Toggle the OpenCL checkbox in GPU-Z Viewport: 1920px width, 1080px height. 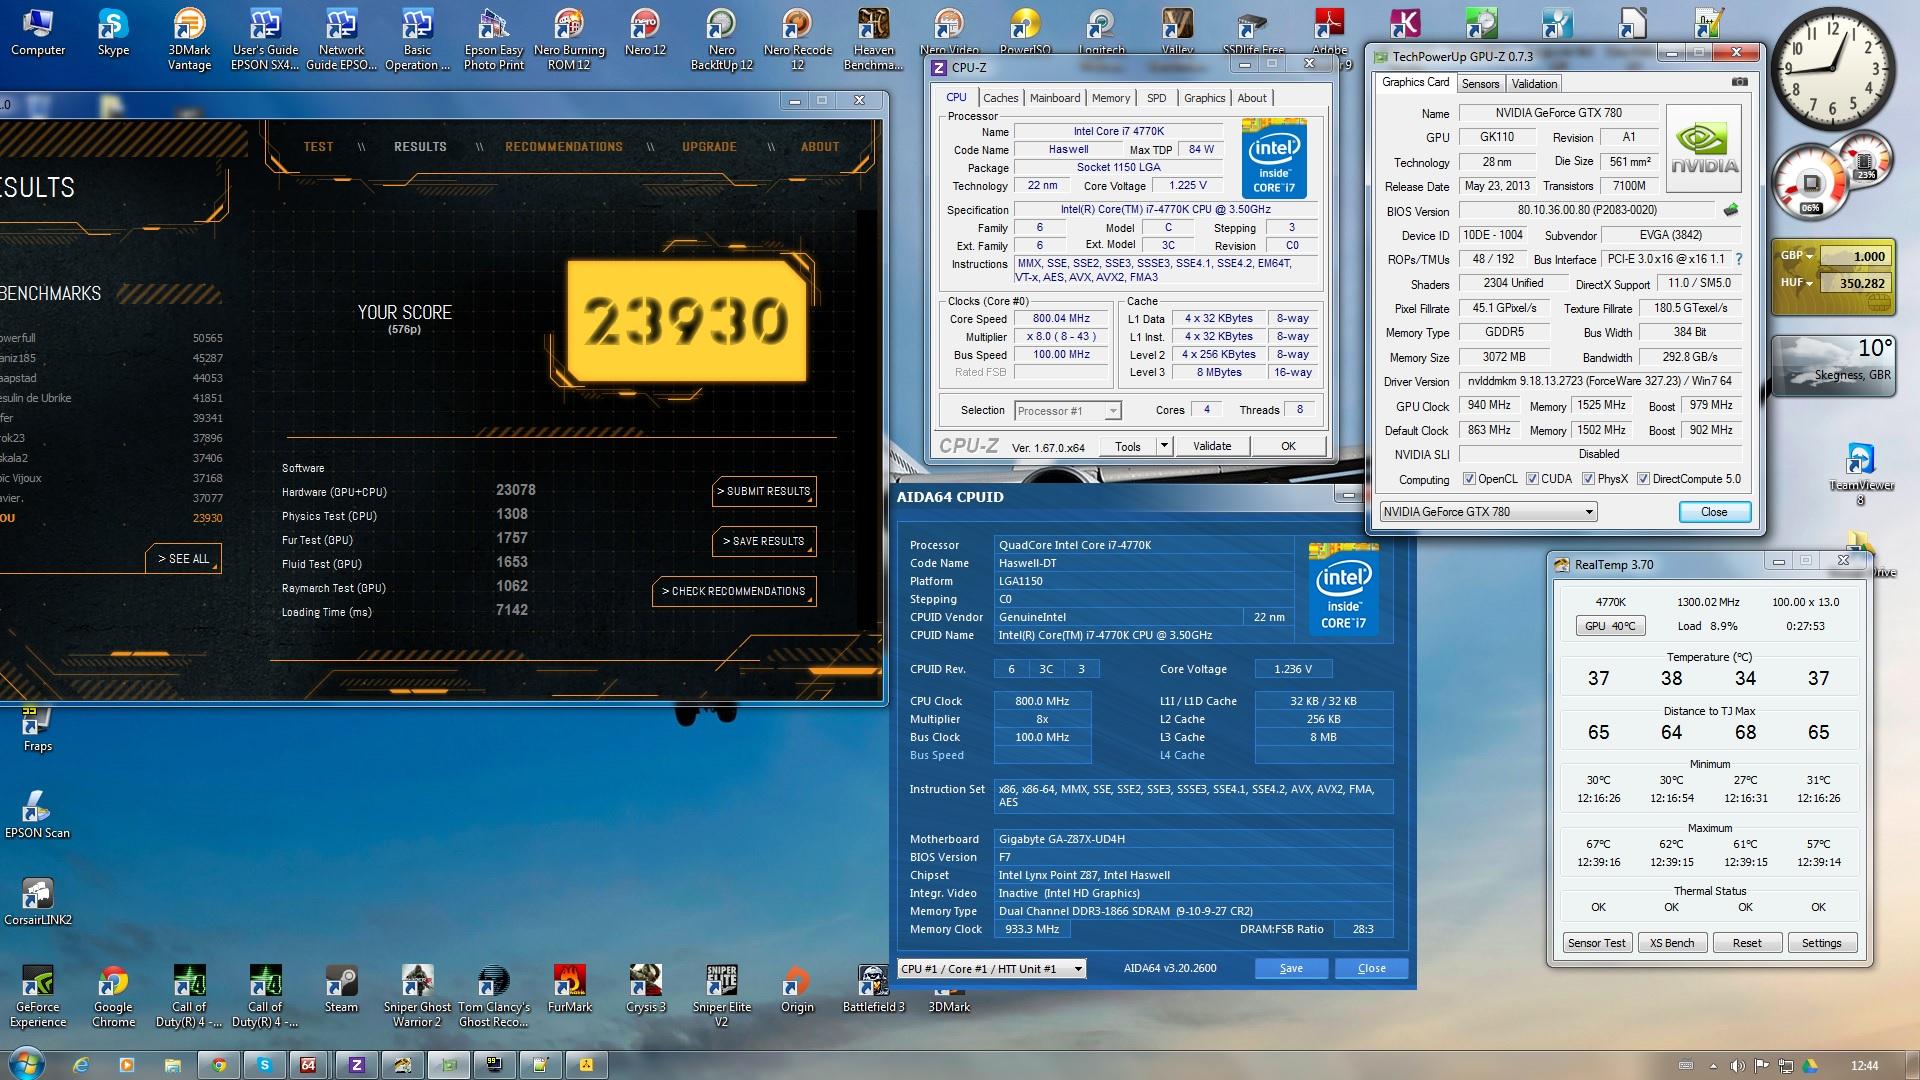pyautogui.click(x=1469, y=479)
